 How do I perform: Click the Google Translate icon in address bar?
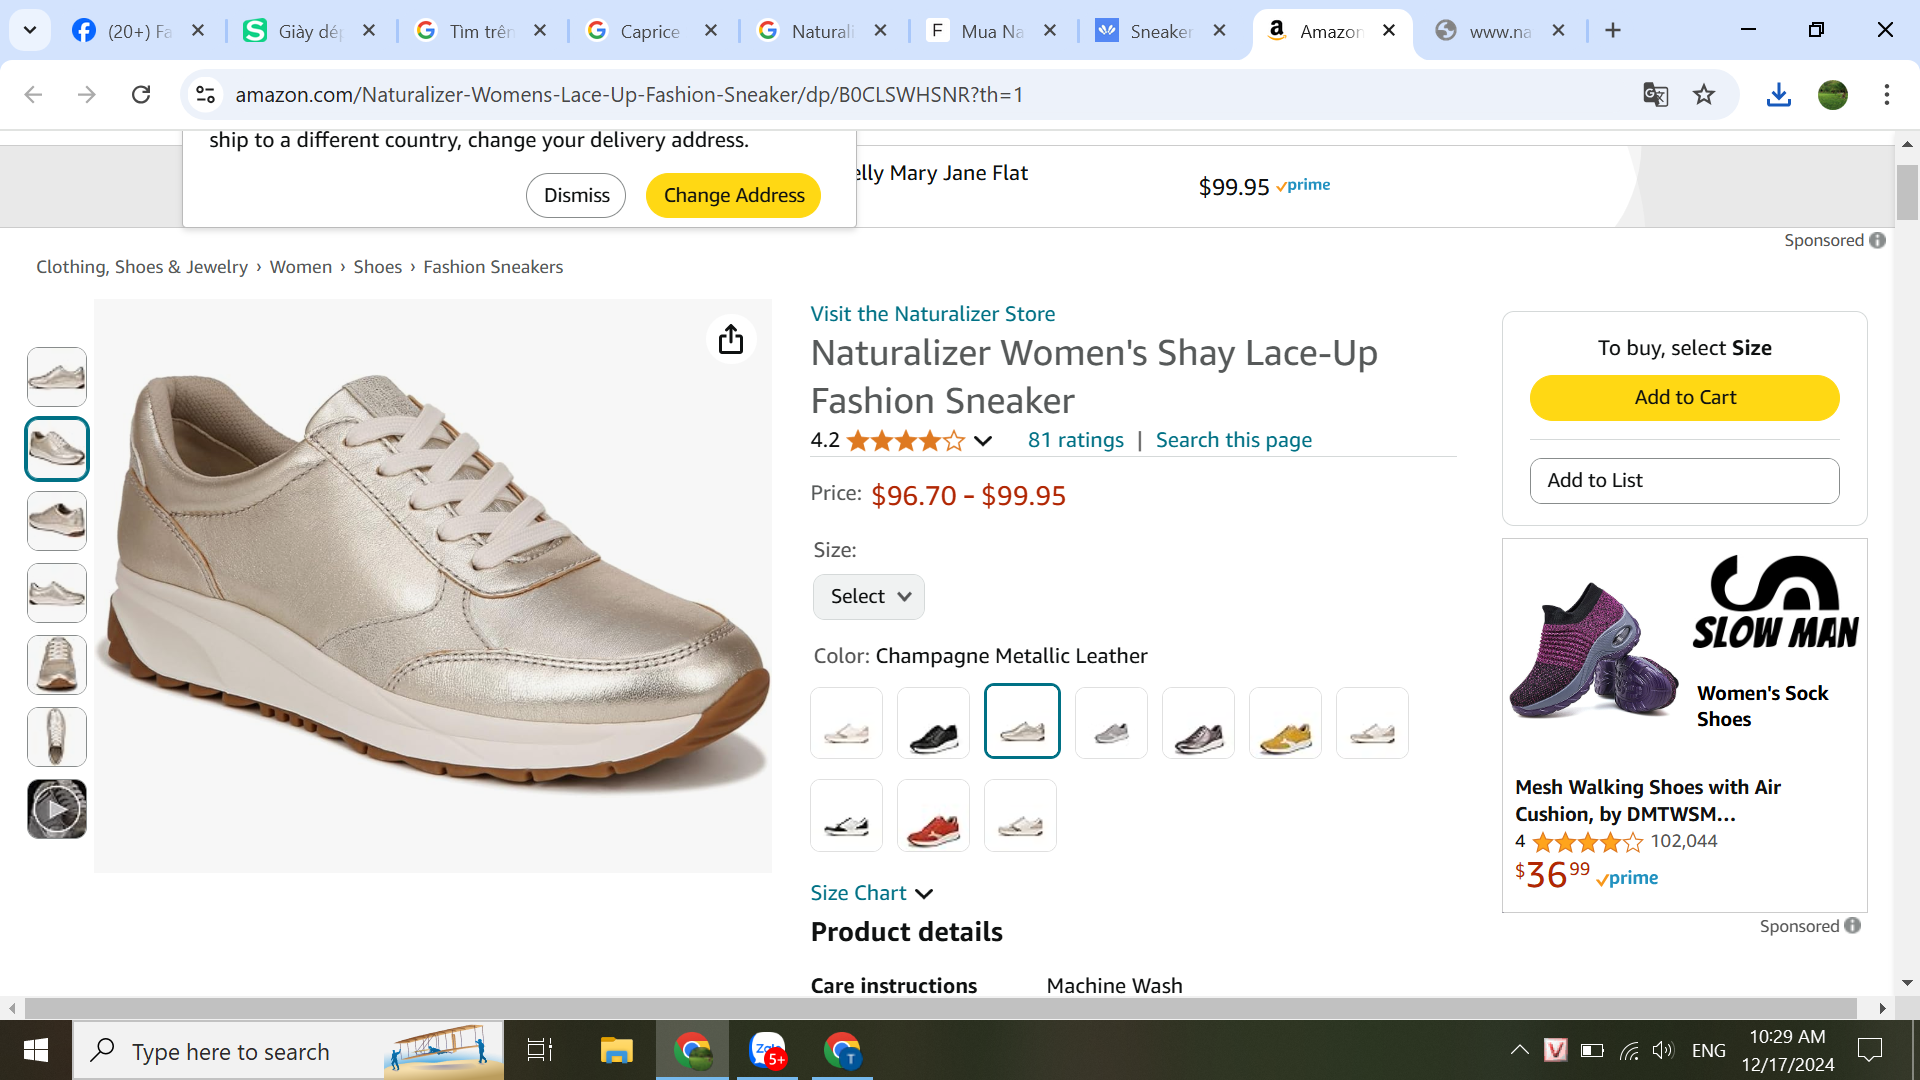(x=1655, y=95)
